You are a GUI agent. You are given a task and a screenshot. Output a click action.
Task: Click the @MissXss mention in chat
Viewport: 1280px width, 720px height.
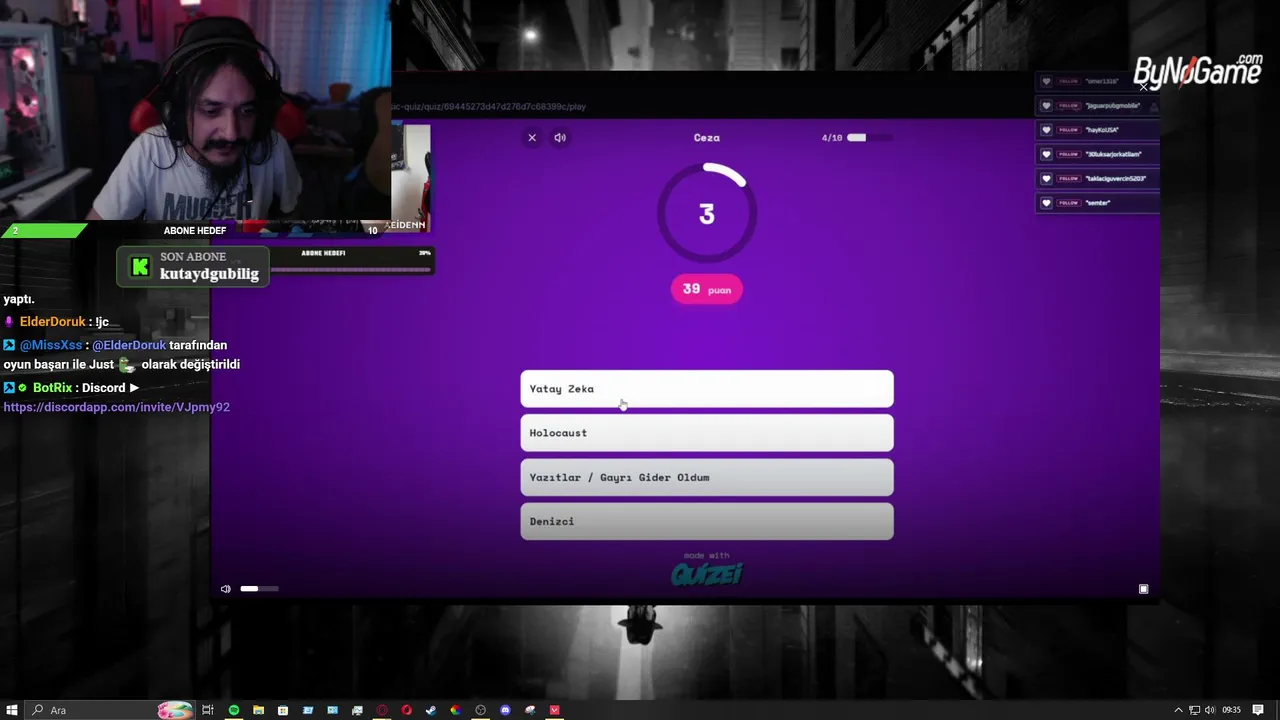pyautogui.click(x=51, y=345)
